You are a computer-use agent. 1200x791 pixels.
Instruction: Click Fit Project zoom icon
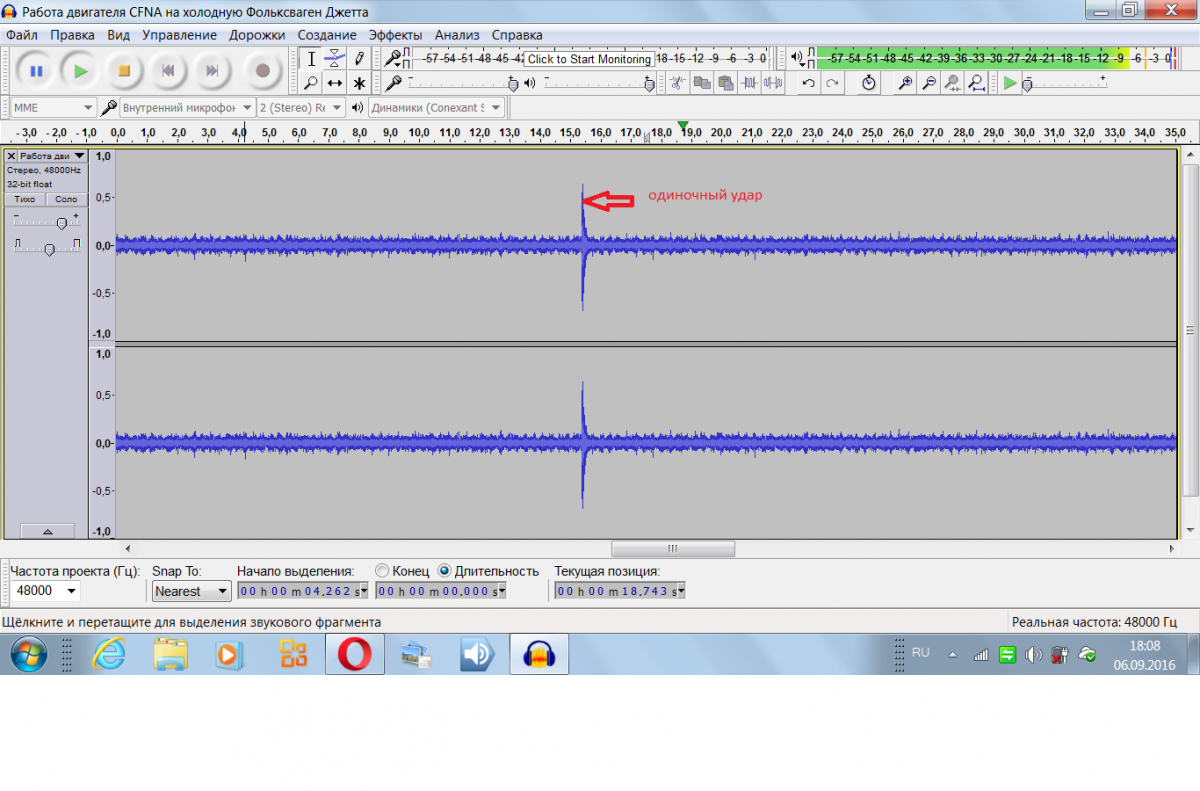pyautogui.click(x=976, y=83)
